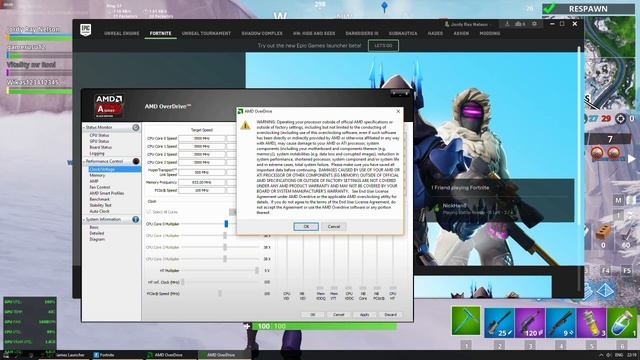Switch to the Fortnite launcher tab
The image size is (640, 360).
click(160, 33)
